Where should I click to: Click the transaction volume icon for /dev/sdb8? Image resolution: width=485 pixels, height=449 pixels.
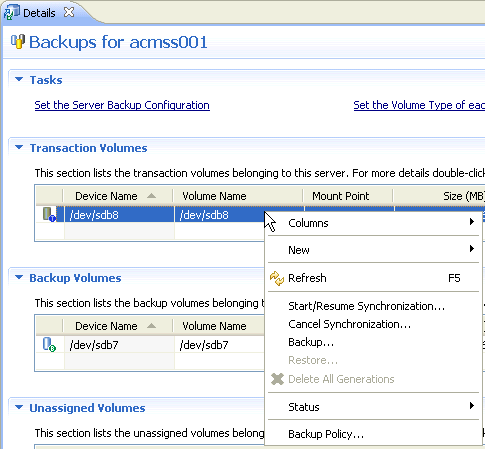49,214
